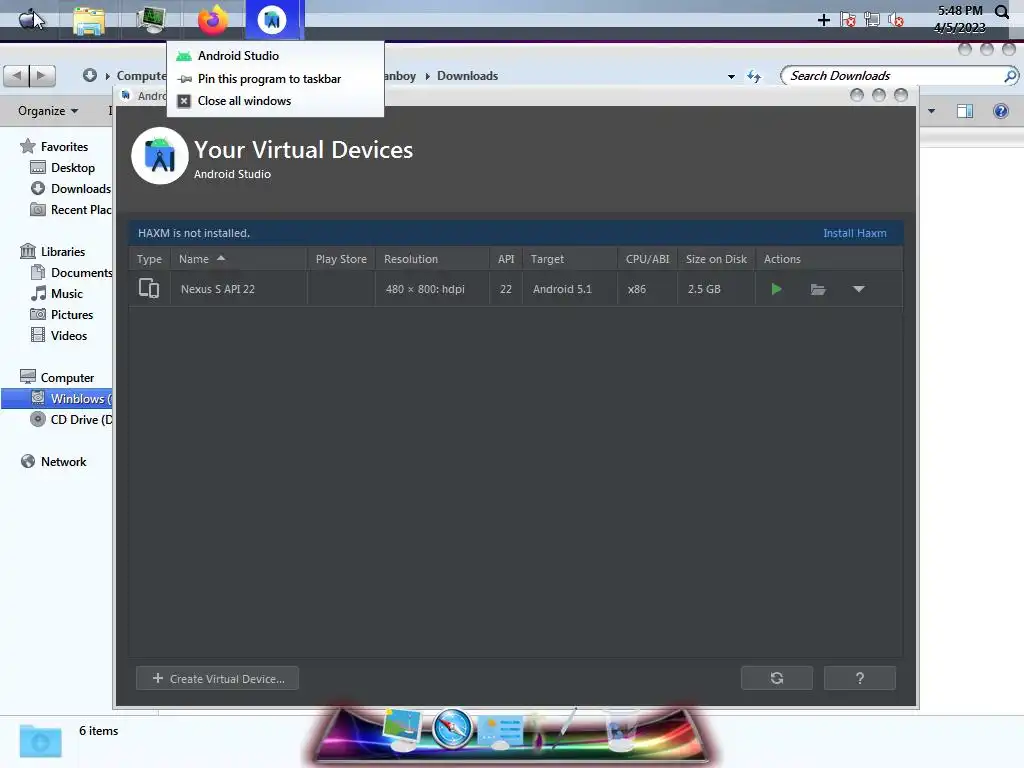Viewport: 1024px width, 768px height.
Task: Open address bar history dropdown
Action: pyautogui.click(x=731, y=76)
